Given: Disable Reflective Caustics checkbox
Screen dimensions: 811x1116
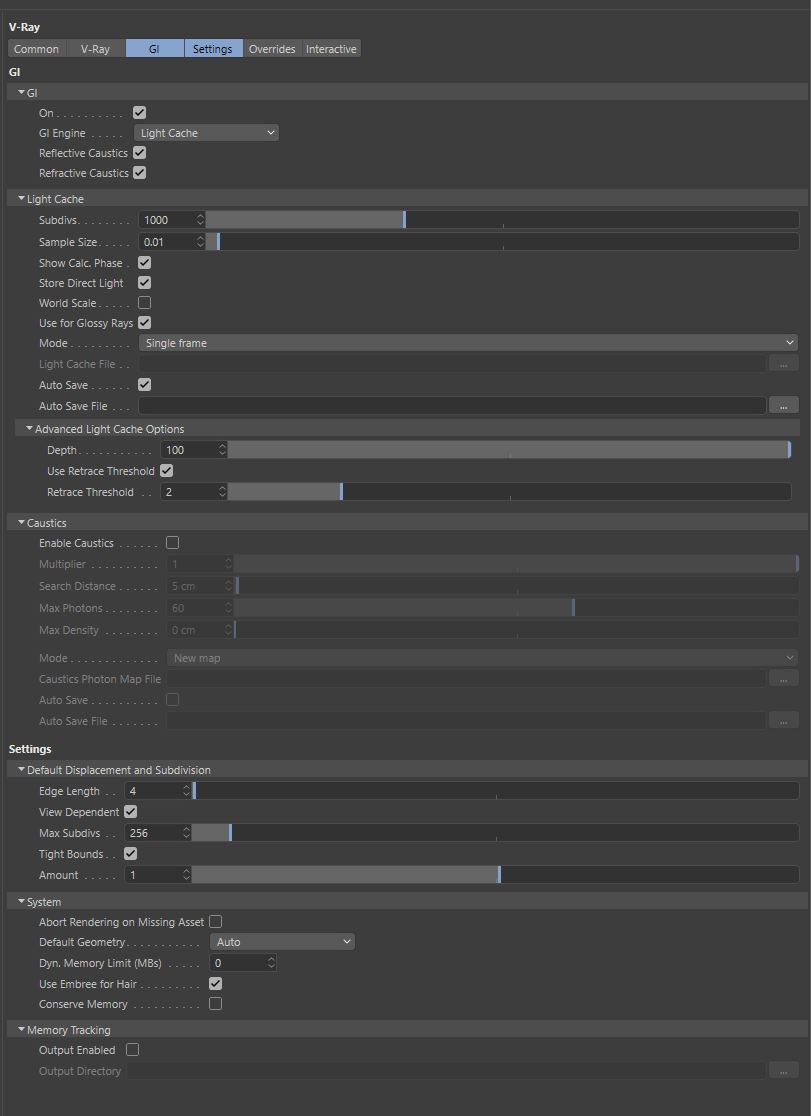Looking at the screenshot, I should pos(140,152).
